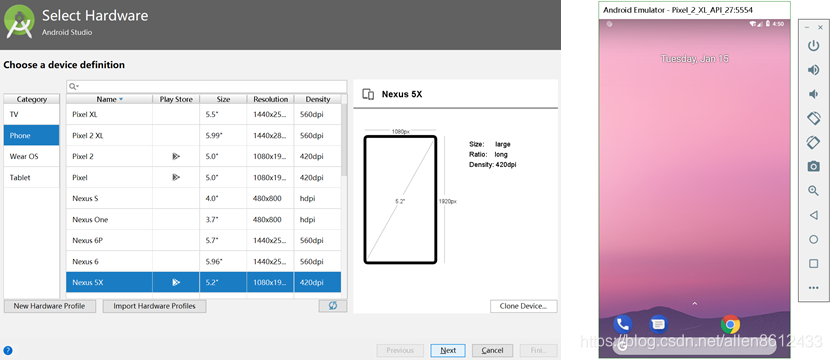Select the Nexus S device row

pos(204,199)
